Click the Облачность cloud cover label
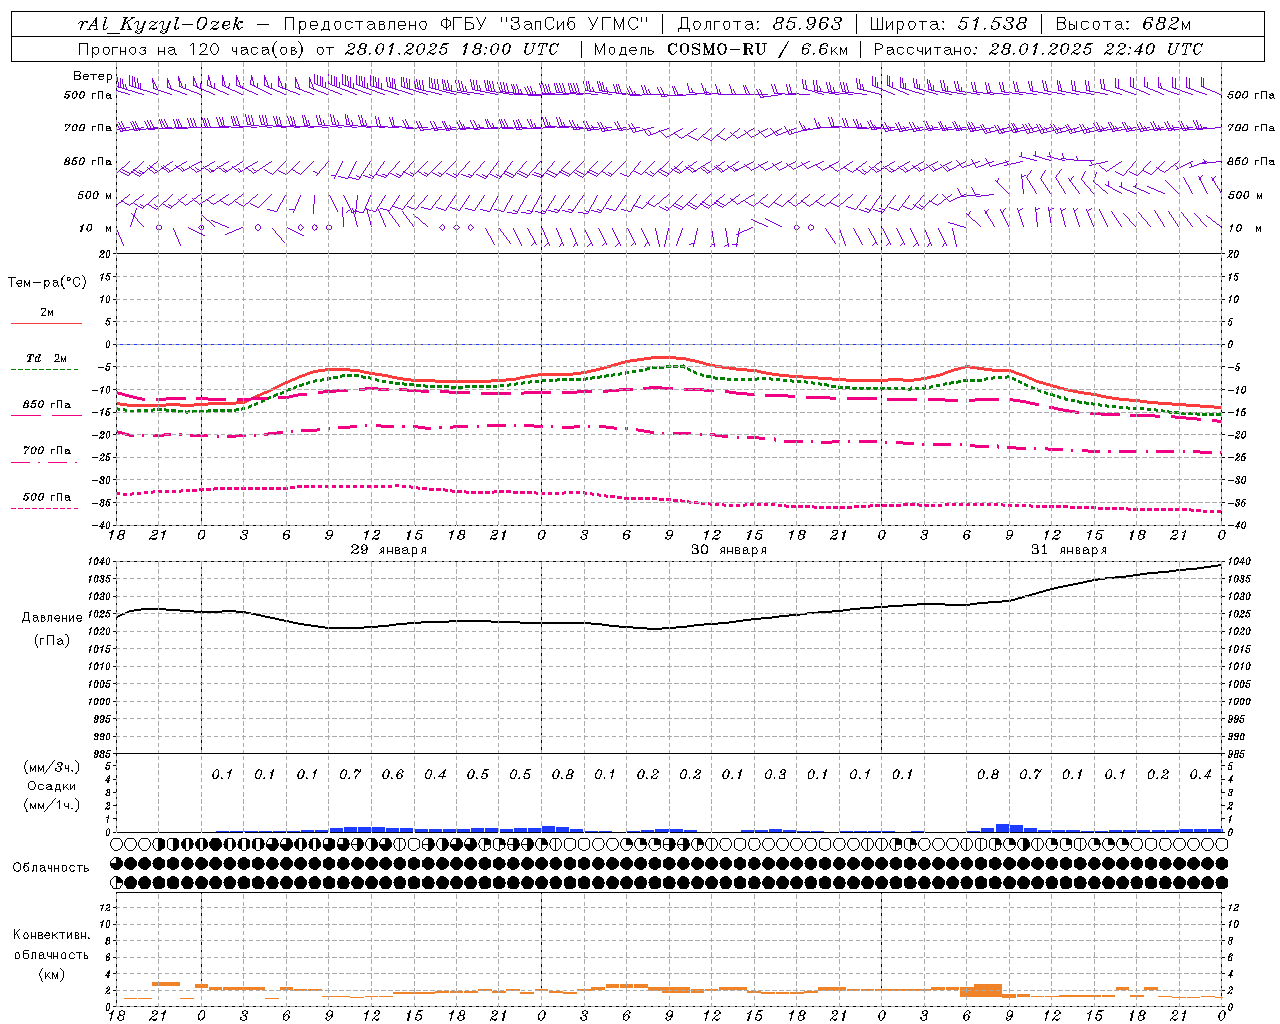Screen dimensions: 1280x1024 (51, 868)
